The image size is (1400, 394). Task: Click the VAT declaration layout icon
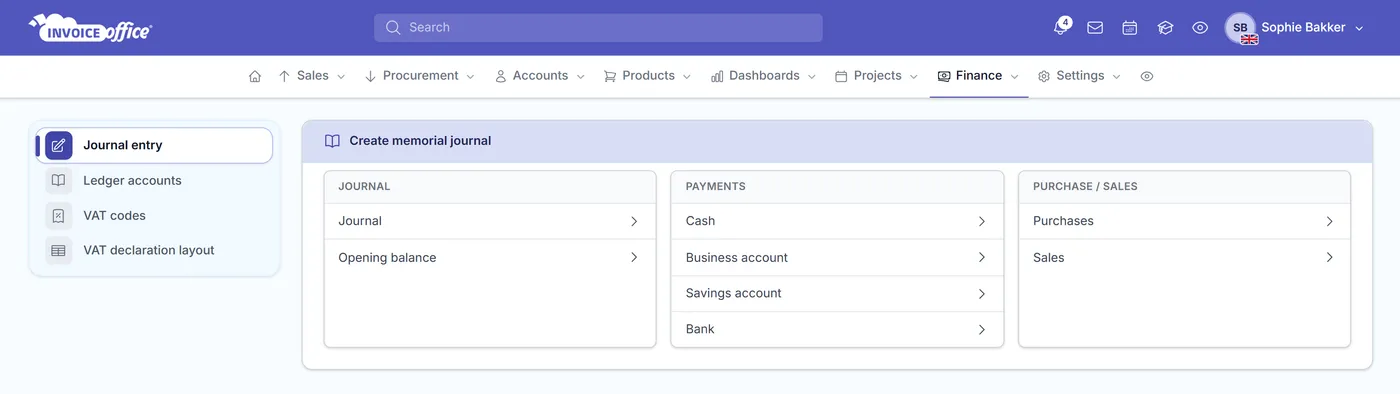pyautogui.click(x=59, y=251)
